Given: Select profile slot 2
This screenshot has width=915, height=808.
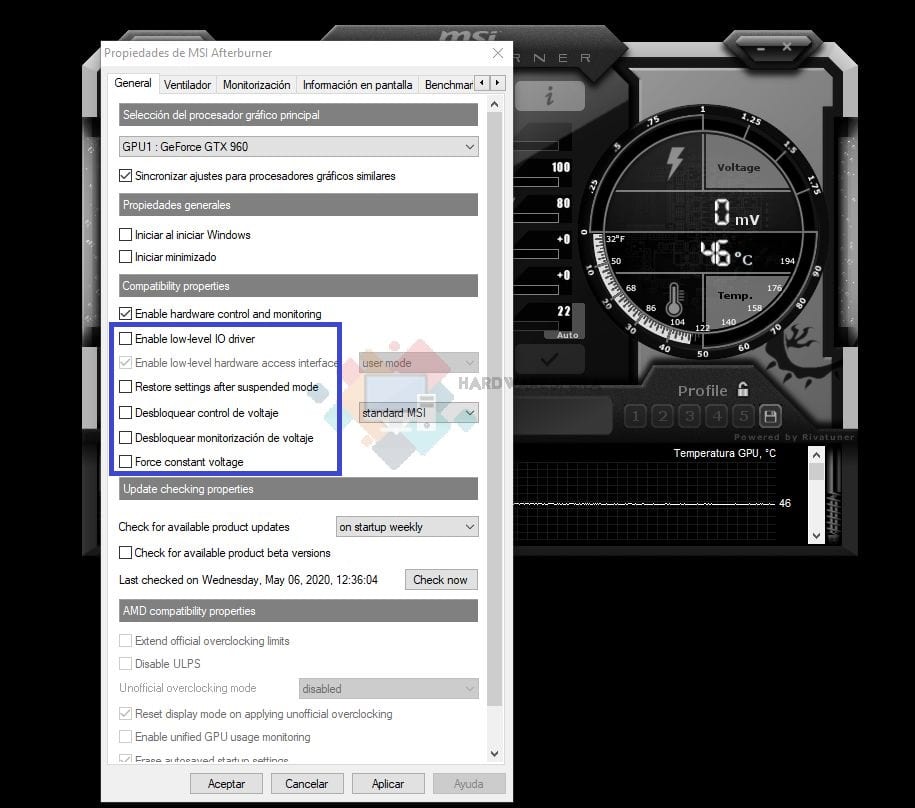Looking at the screenshot, I should (662, 416).
